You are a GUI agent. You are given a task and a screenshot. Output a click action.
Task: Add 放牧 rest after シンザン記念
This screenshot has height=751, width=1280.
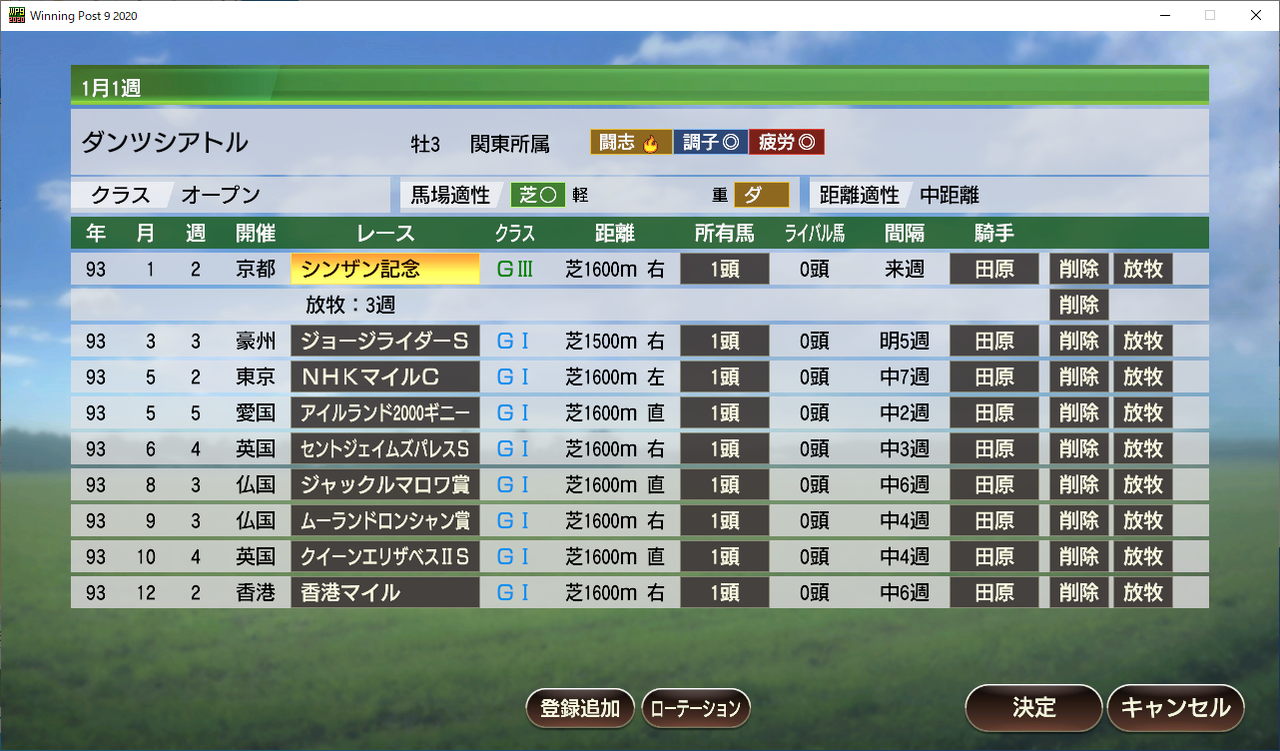[x=1143, y=269]
